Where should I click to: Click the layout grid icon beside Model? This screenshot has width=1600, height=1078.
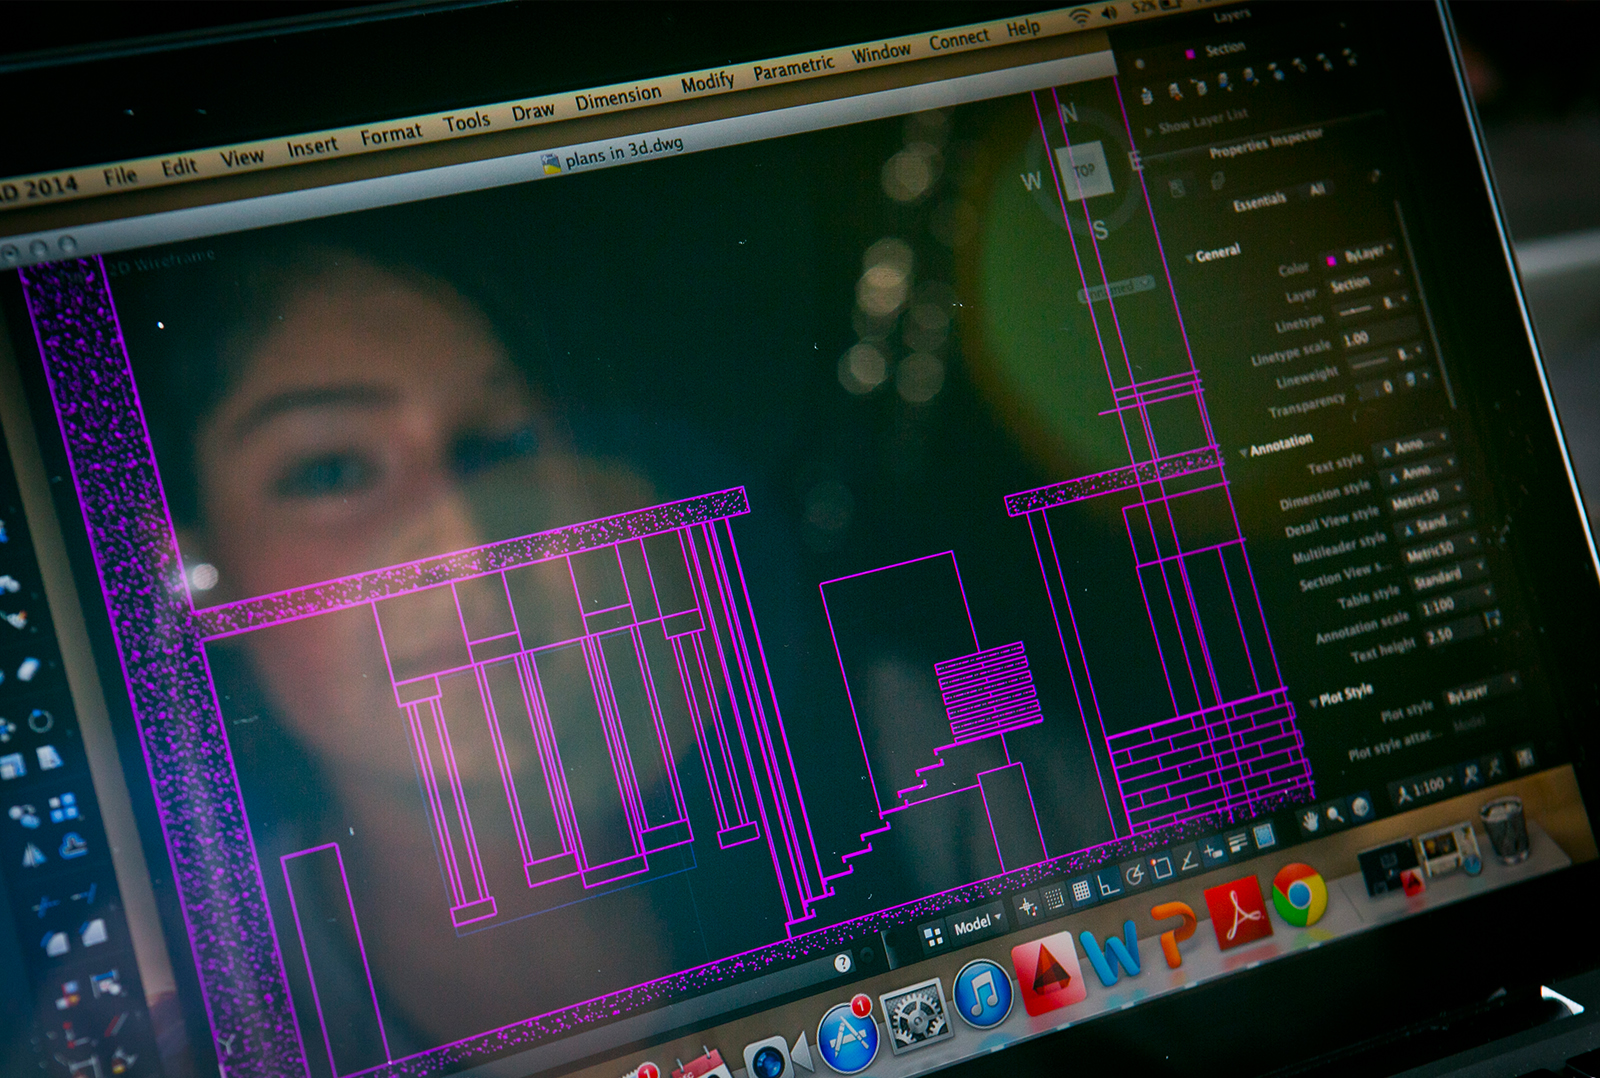tap(933, 936)
